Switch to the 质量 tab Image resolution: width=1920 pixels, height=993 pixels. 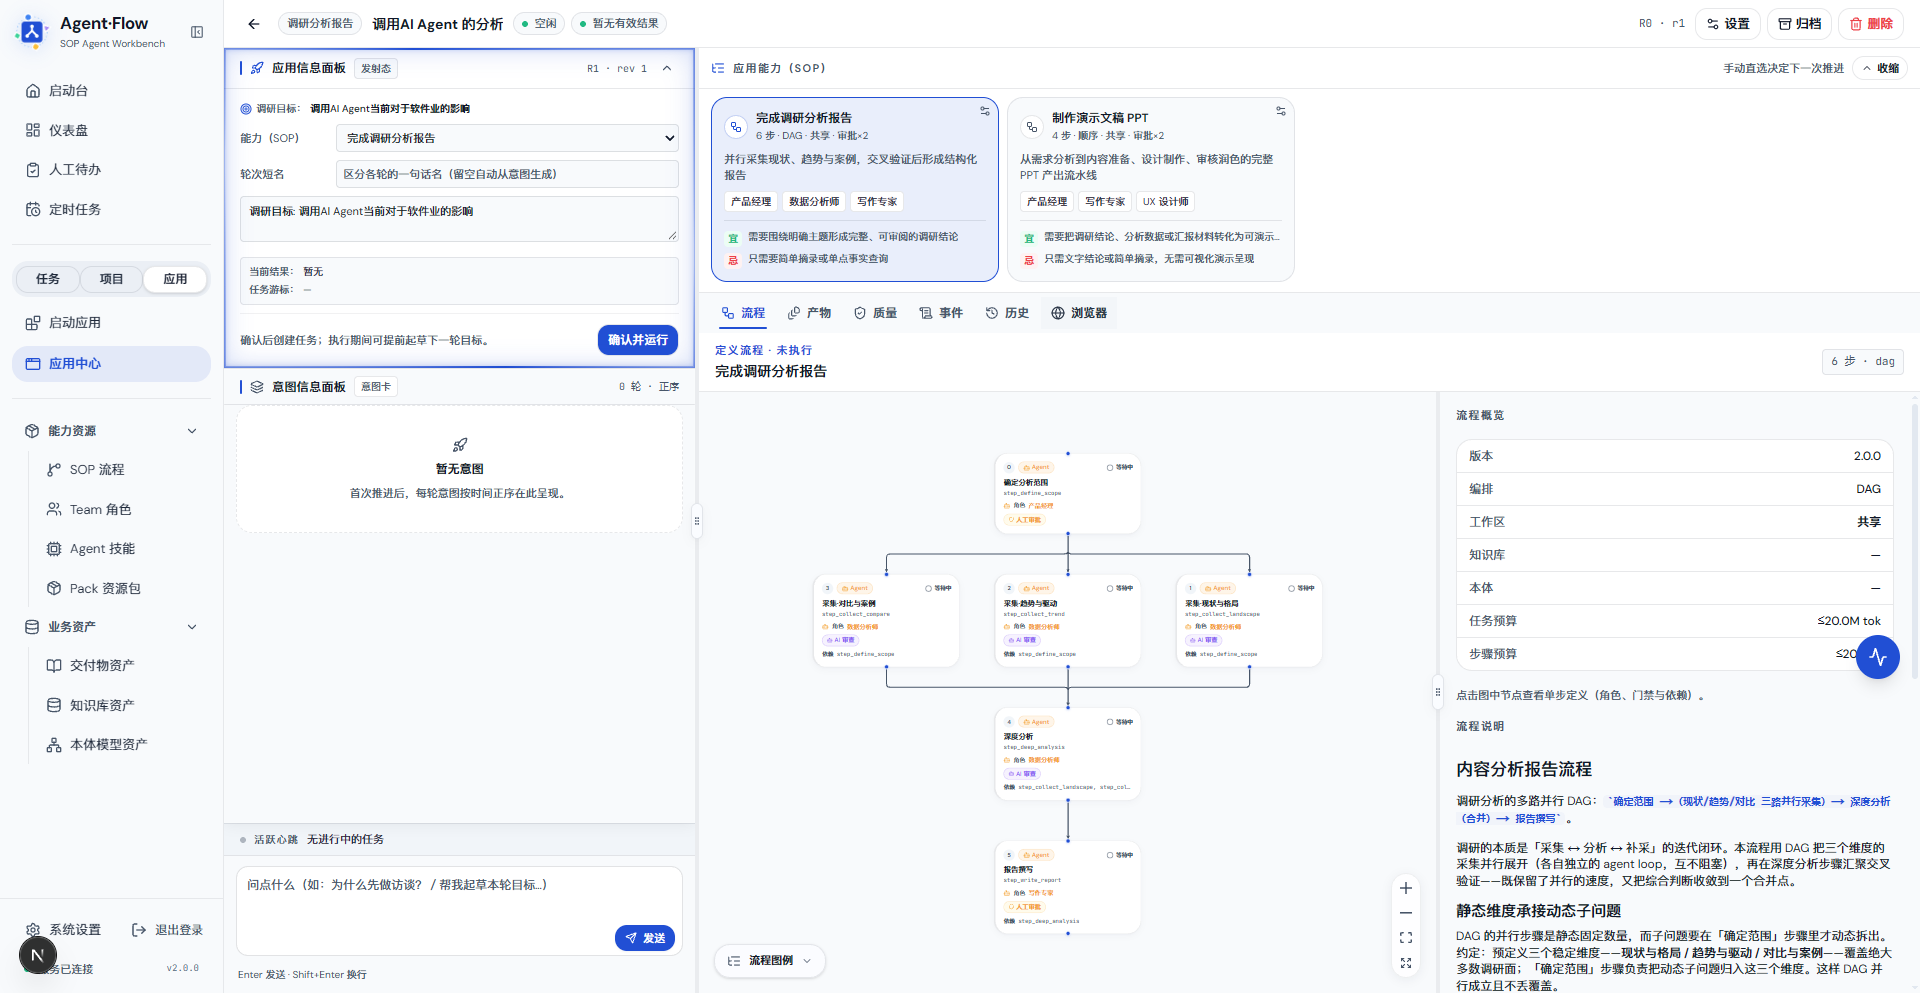tap(875, 313)
